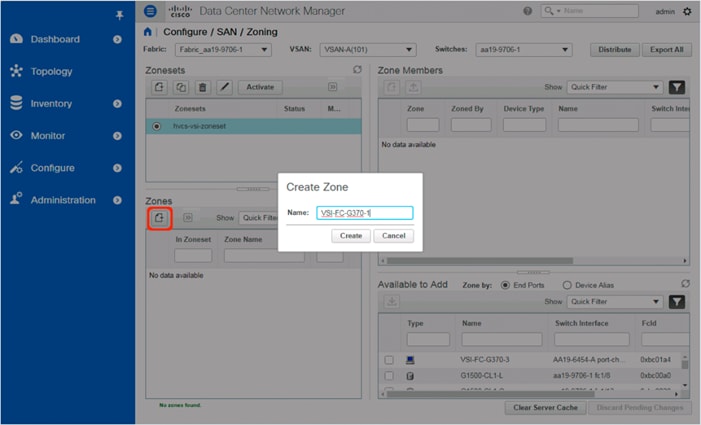
Task: Open the Configure menu
Action: [52, 168]
